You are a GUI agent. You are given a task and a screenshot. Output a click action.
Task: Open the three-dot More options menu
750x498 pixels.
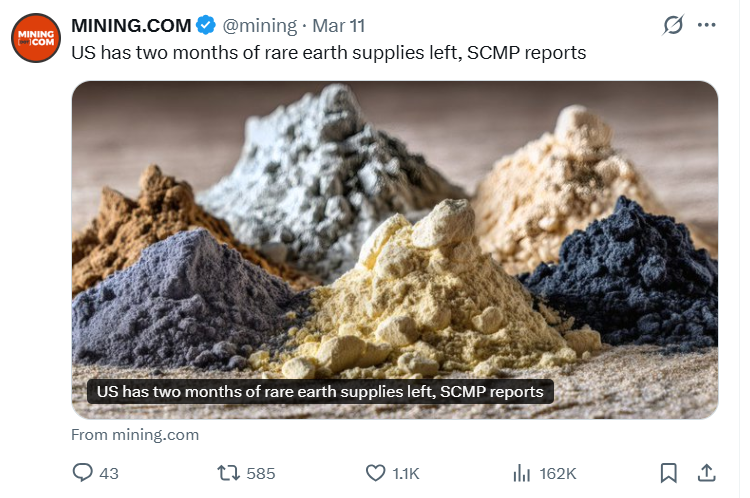coord(707,25)
